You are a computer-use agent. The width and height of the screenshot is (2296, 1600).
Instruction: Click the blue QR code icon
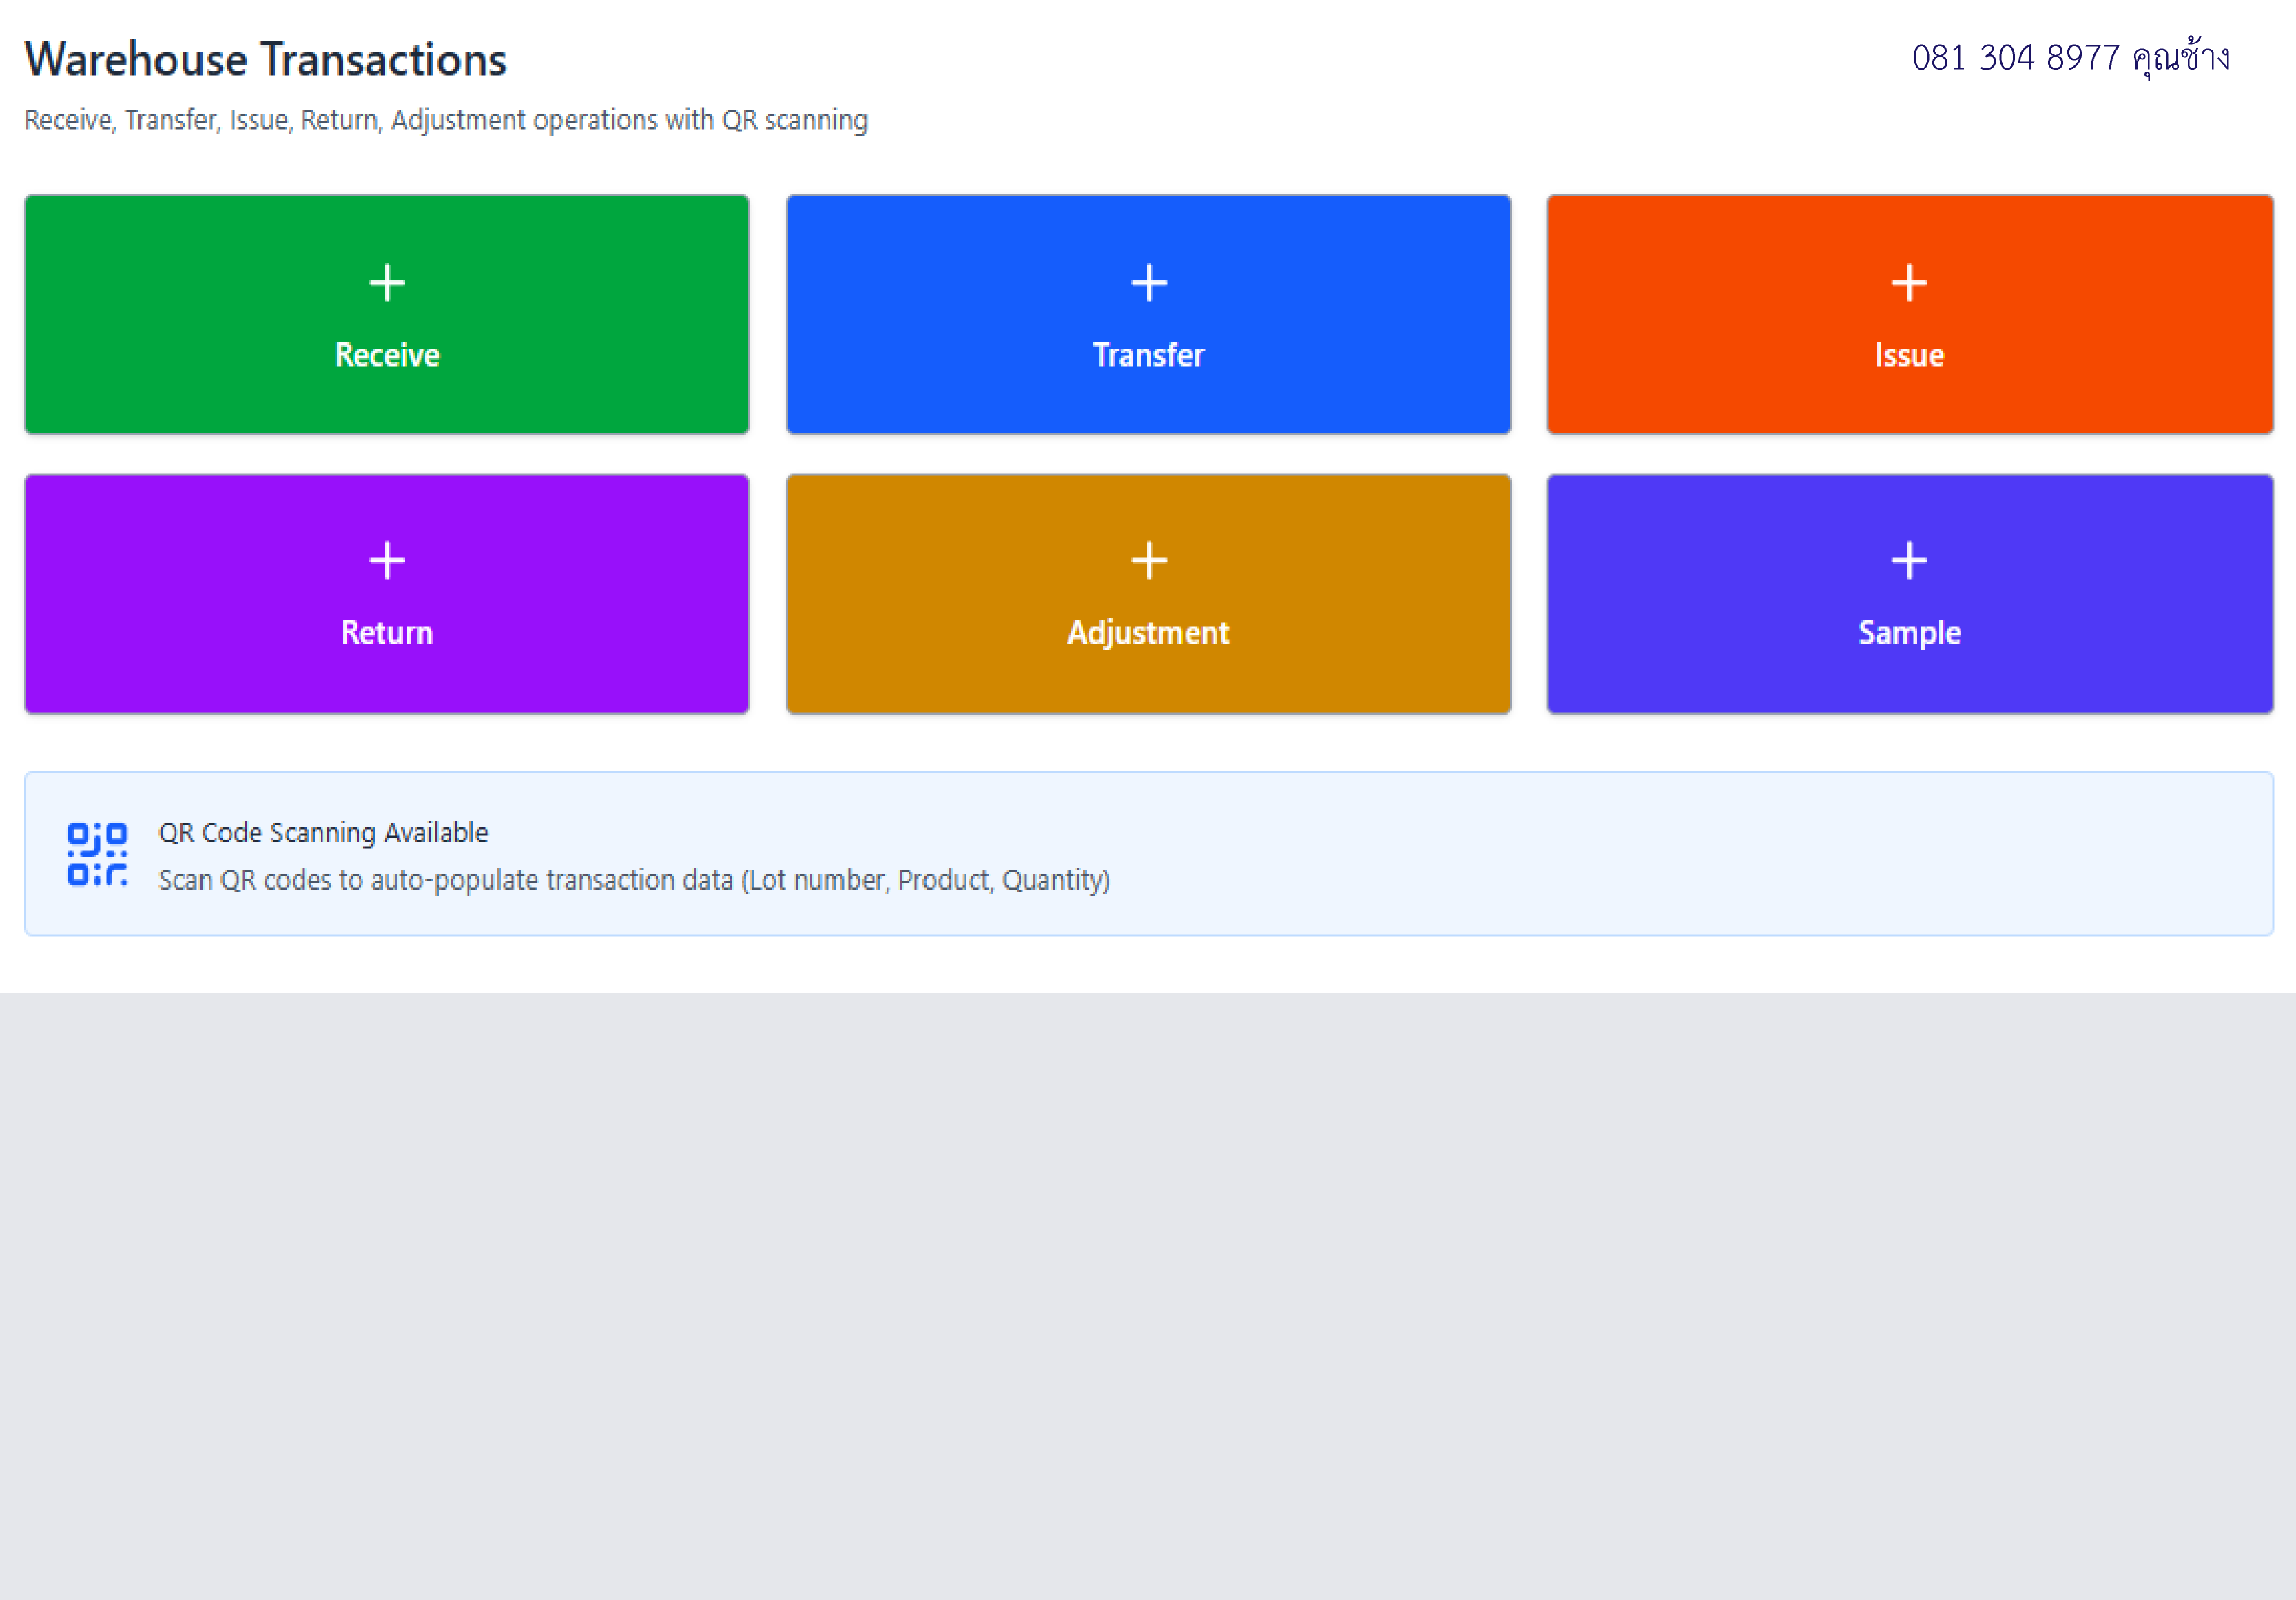(97, 854)
